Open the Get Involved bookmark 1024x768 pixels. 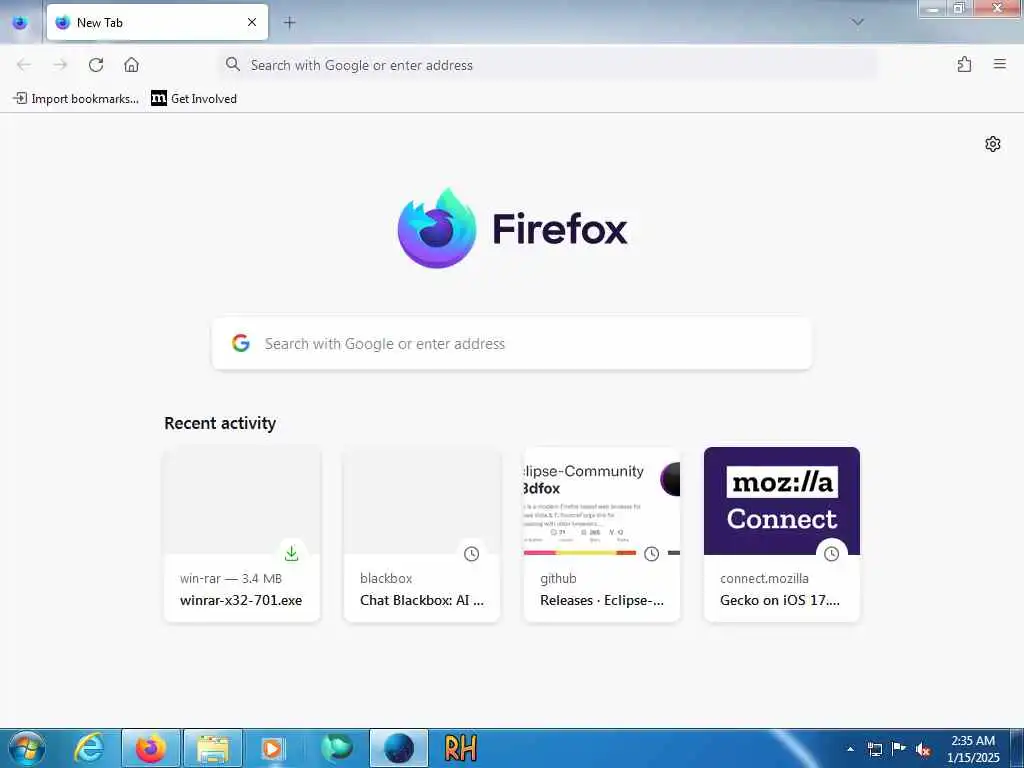click(x=194, y=99)
